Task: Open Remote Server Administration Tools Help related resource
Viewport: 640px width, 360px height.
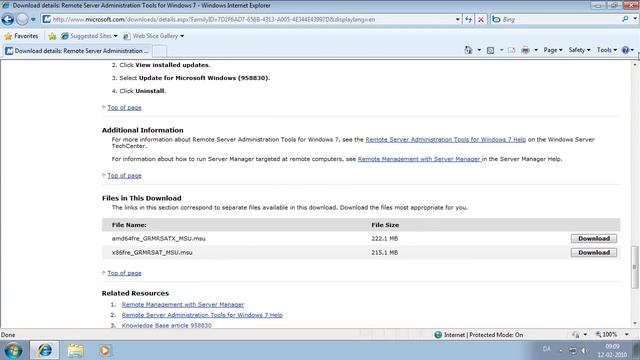Action: [202, 315]
